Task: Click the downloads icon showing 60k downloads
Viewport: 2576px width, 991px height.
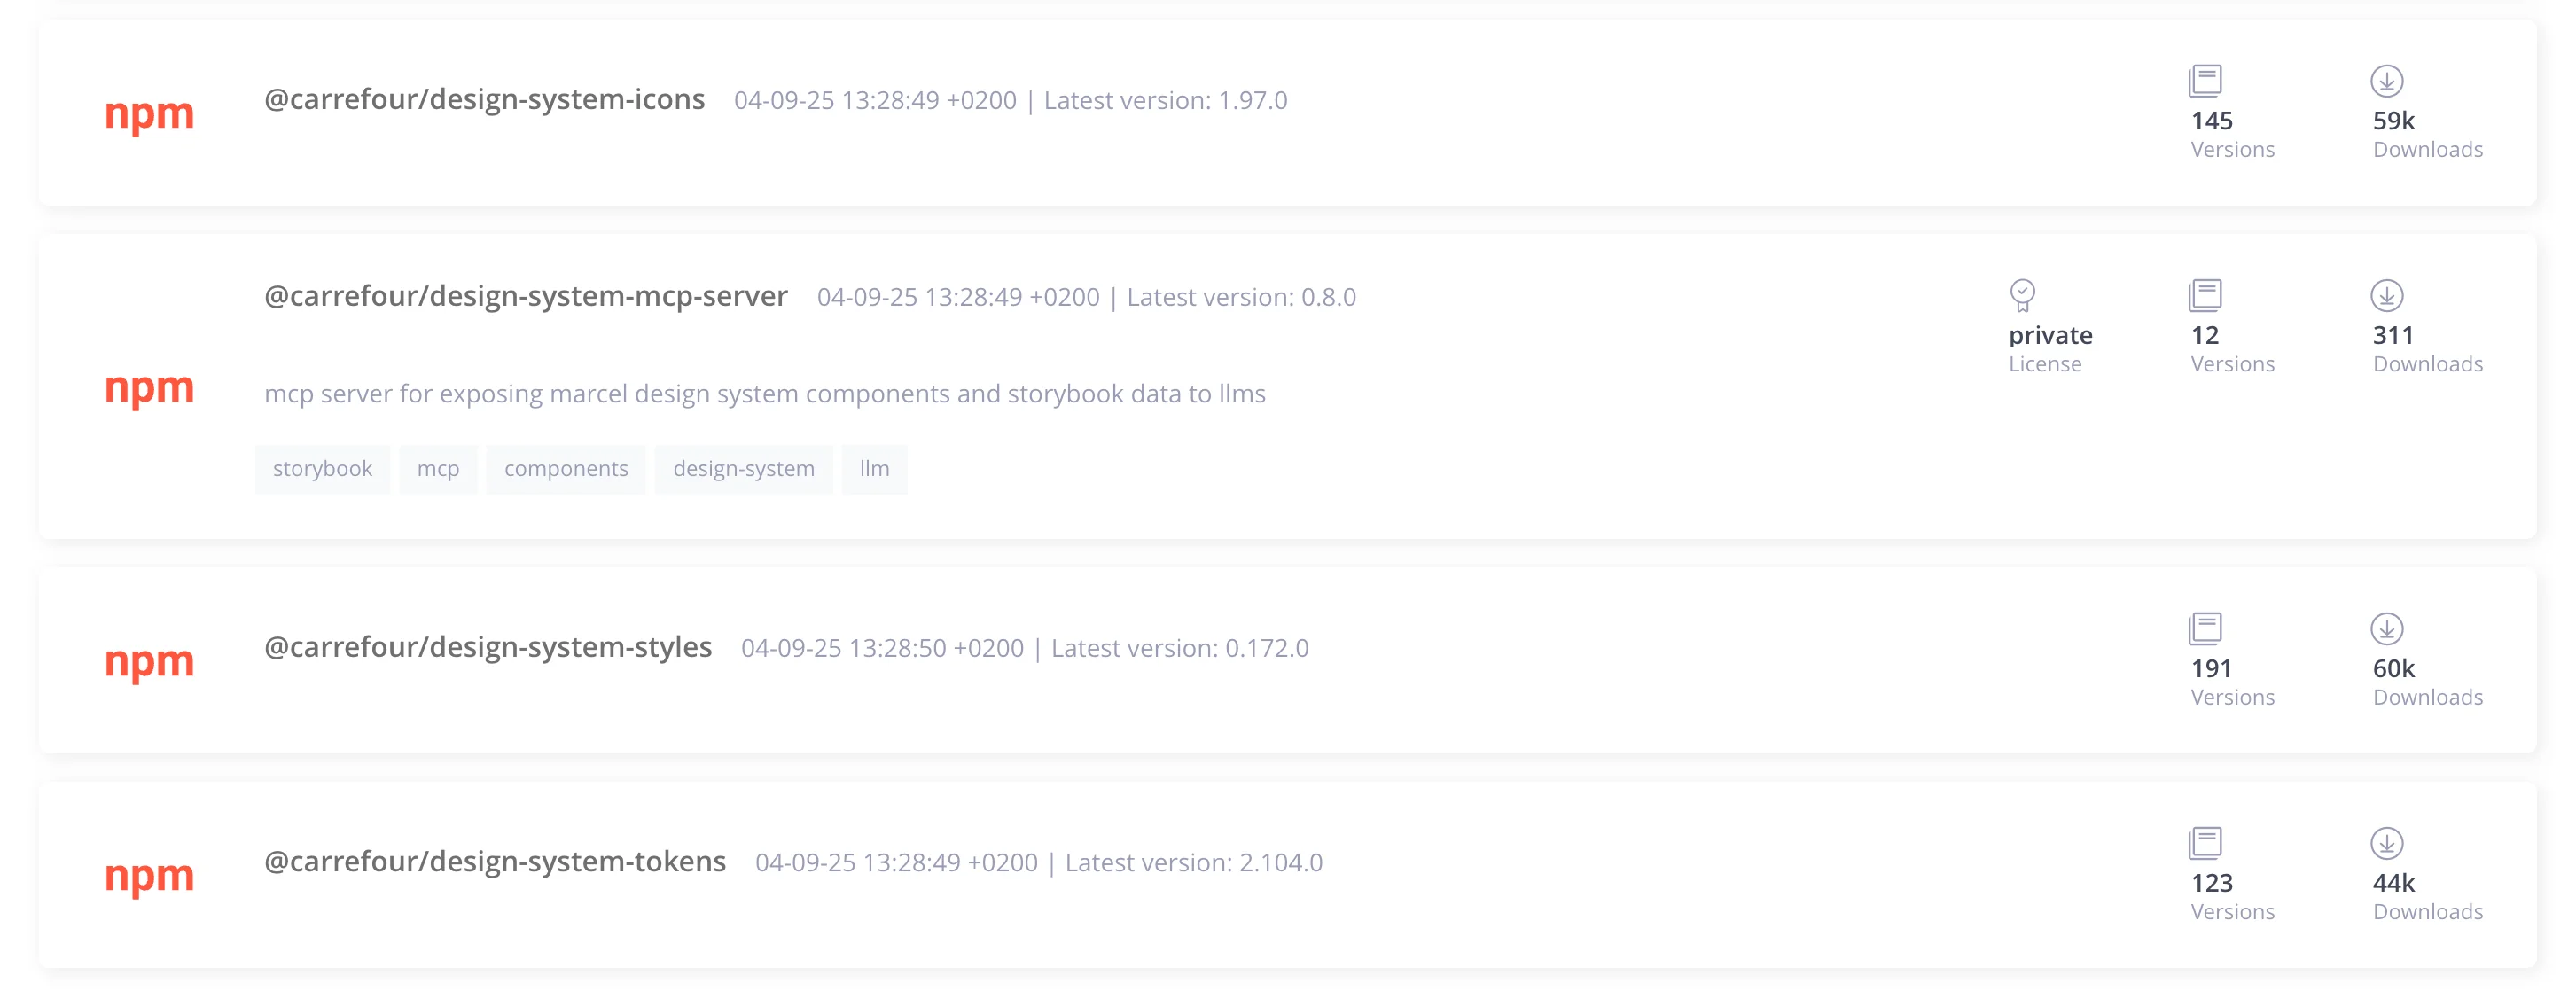Action: click(2386, 628)
